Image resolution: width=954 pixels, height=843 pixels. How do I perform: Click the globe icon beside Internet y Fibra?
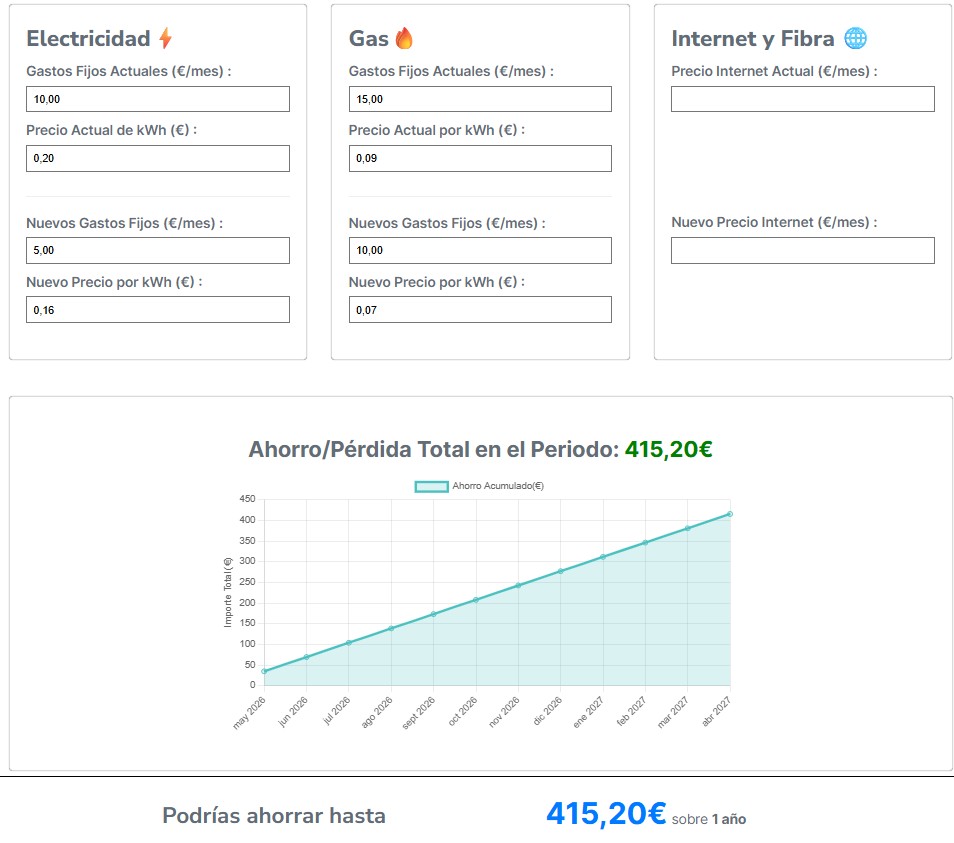click(855, 39)
